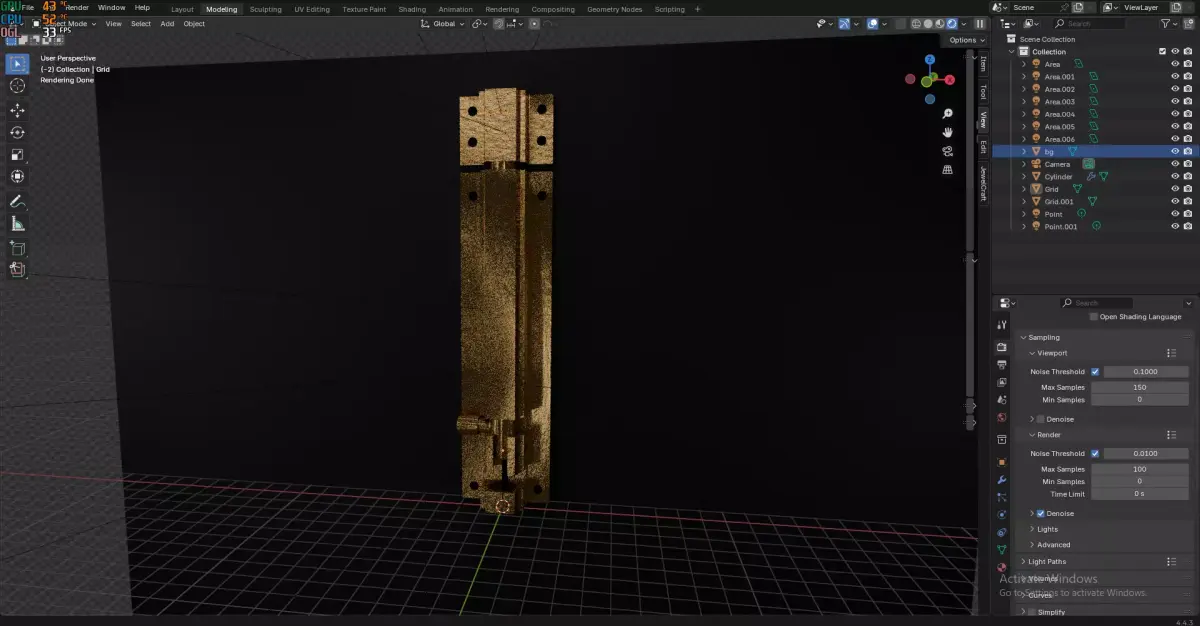Viewport: 1200px width, 626px height.
Task: Select the Scale tool
Action: point(17,154)
